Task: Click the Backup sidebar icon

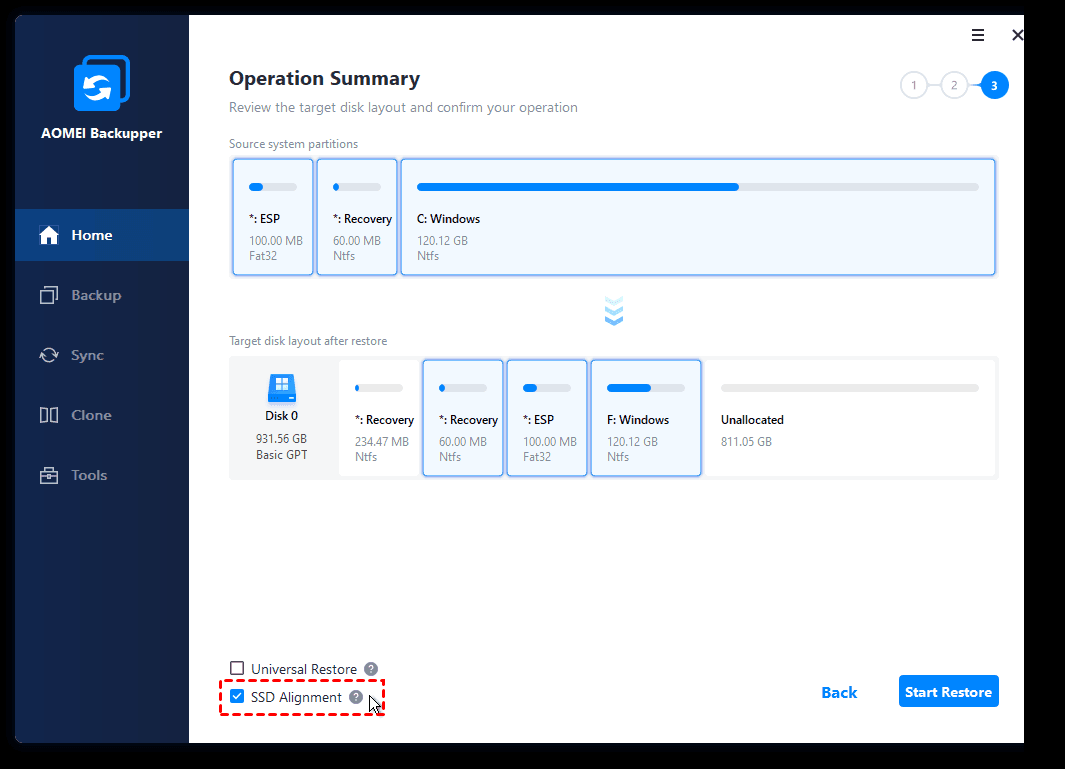Action: pos(49,295)
